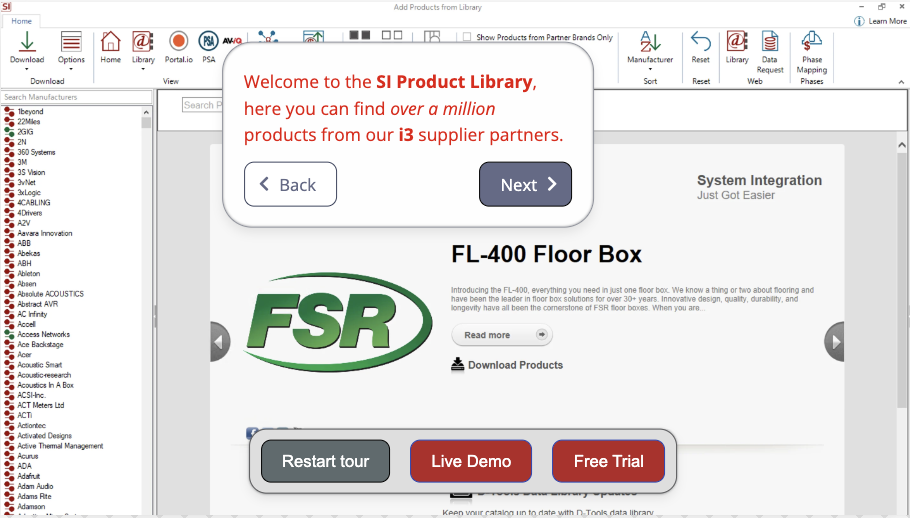Expand the Download button dropdown arrow

pyautogui.click(x=27, y=69)
